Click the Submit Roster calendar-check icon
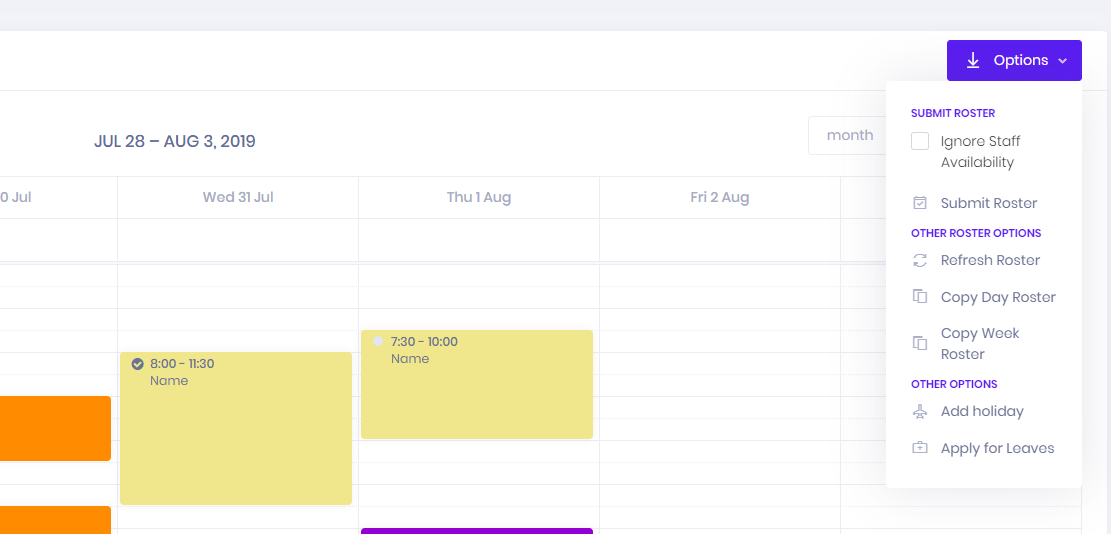 coord(920,203)
